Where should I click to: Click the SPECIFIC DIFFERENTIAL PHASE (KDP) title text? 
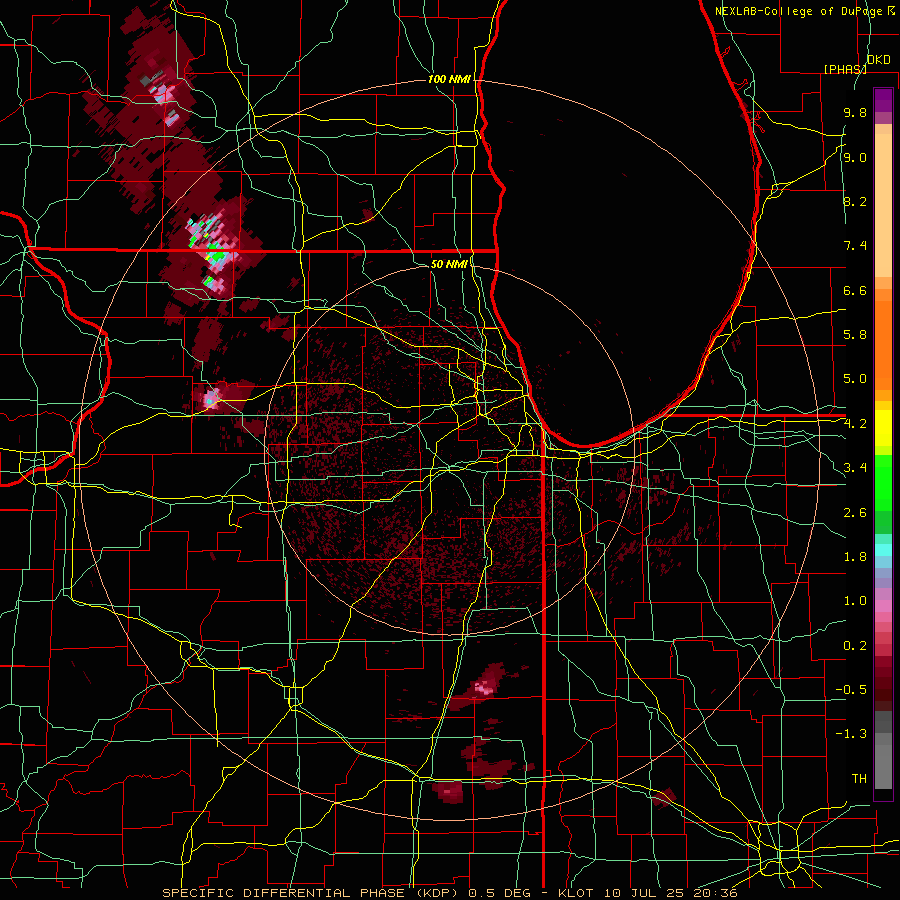point(313,893)
